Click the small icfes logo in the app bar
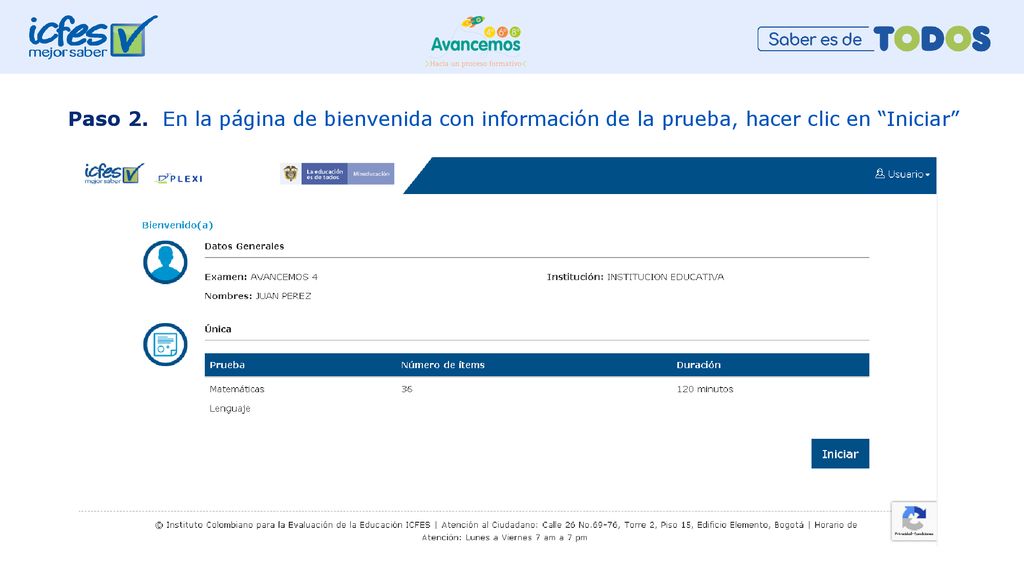This screenshot has height=576, width=1024. (114, 174)
